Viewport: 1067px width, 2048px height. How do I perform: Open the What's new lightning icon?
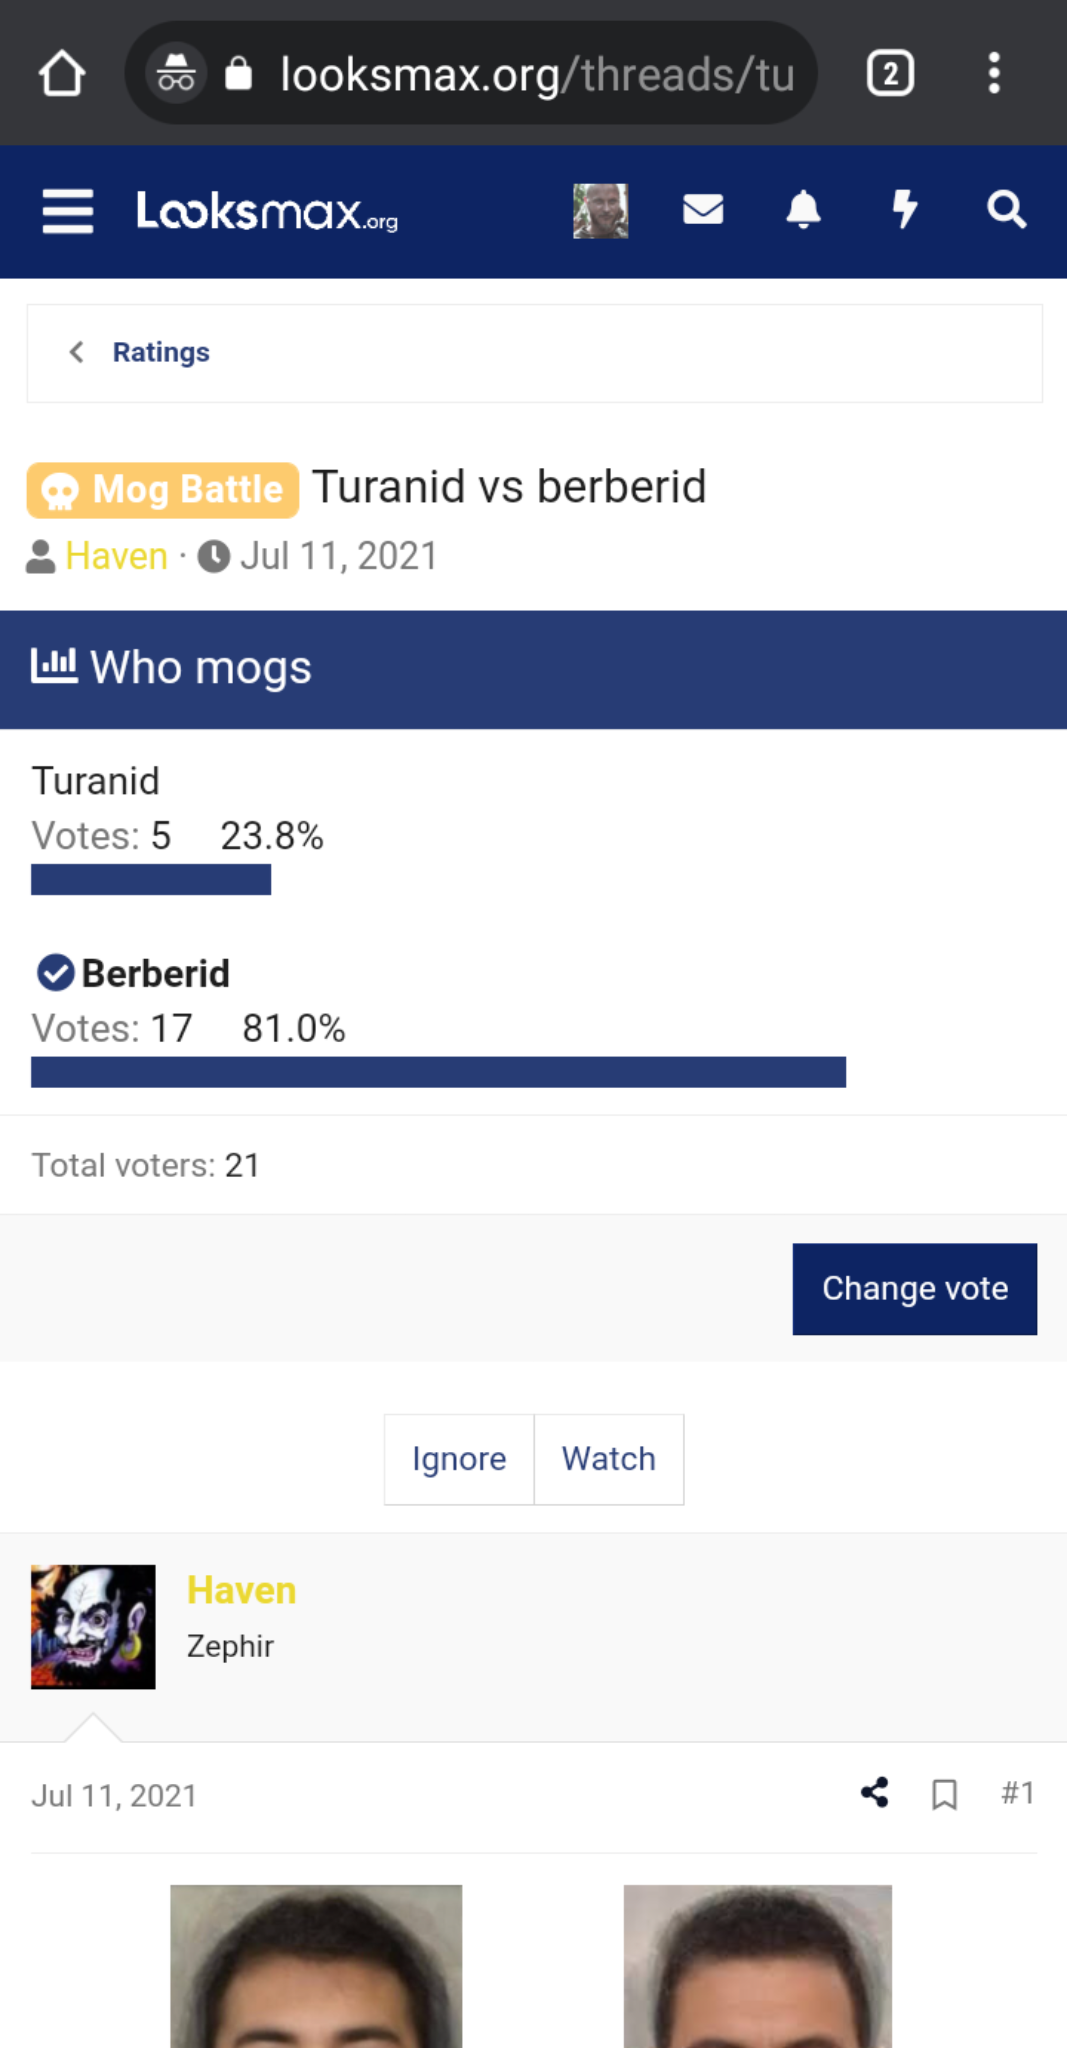[905, 210]
